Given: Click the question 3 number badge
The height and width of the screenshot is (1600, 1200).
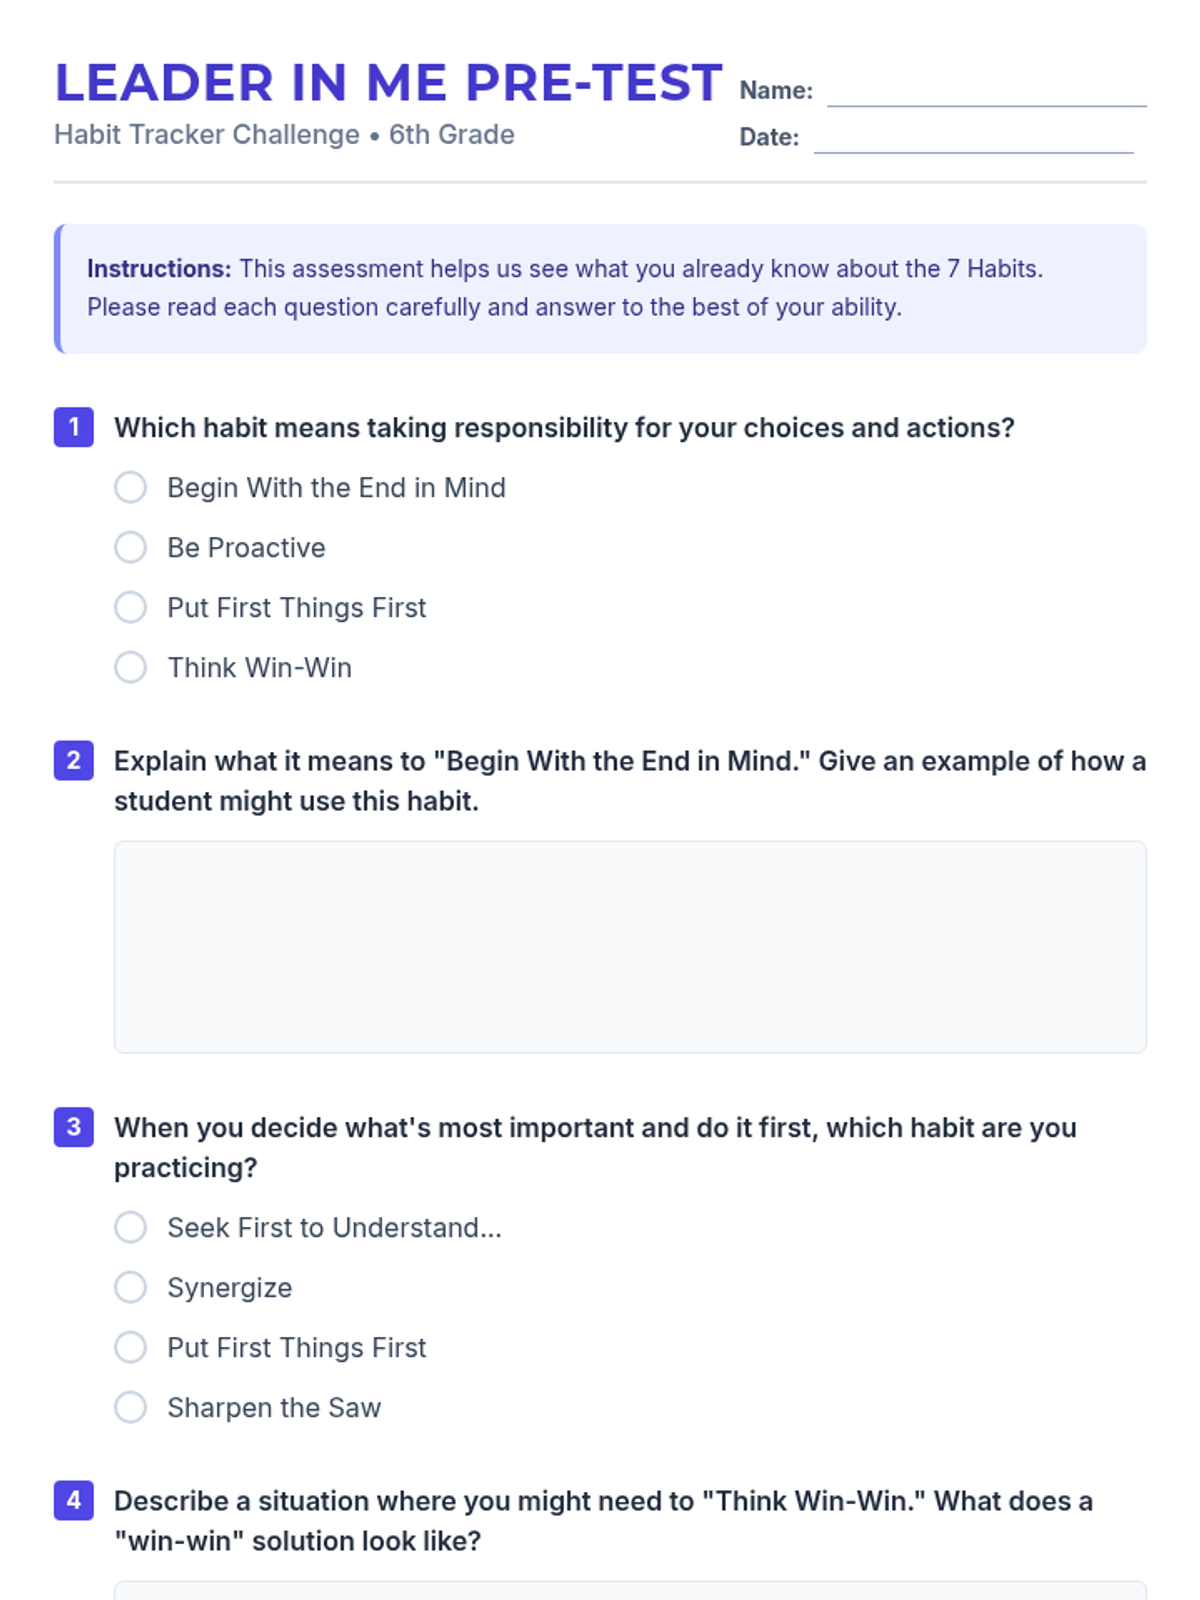Looking at the screenshot, I should (x=74, y=1128).
